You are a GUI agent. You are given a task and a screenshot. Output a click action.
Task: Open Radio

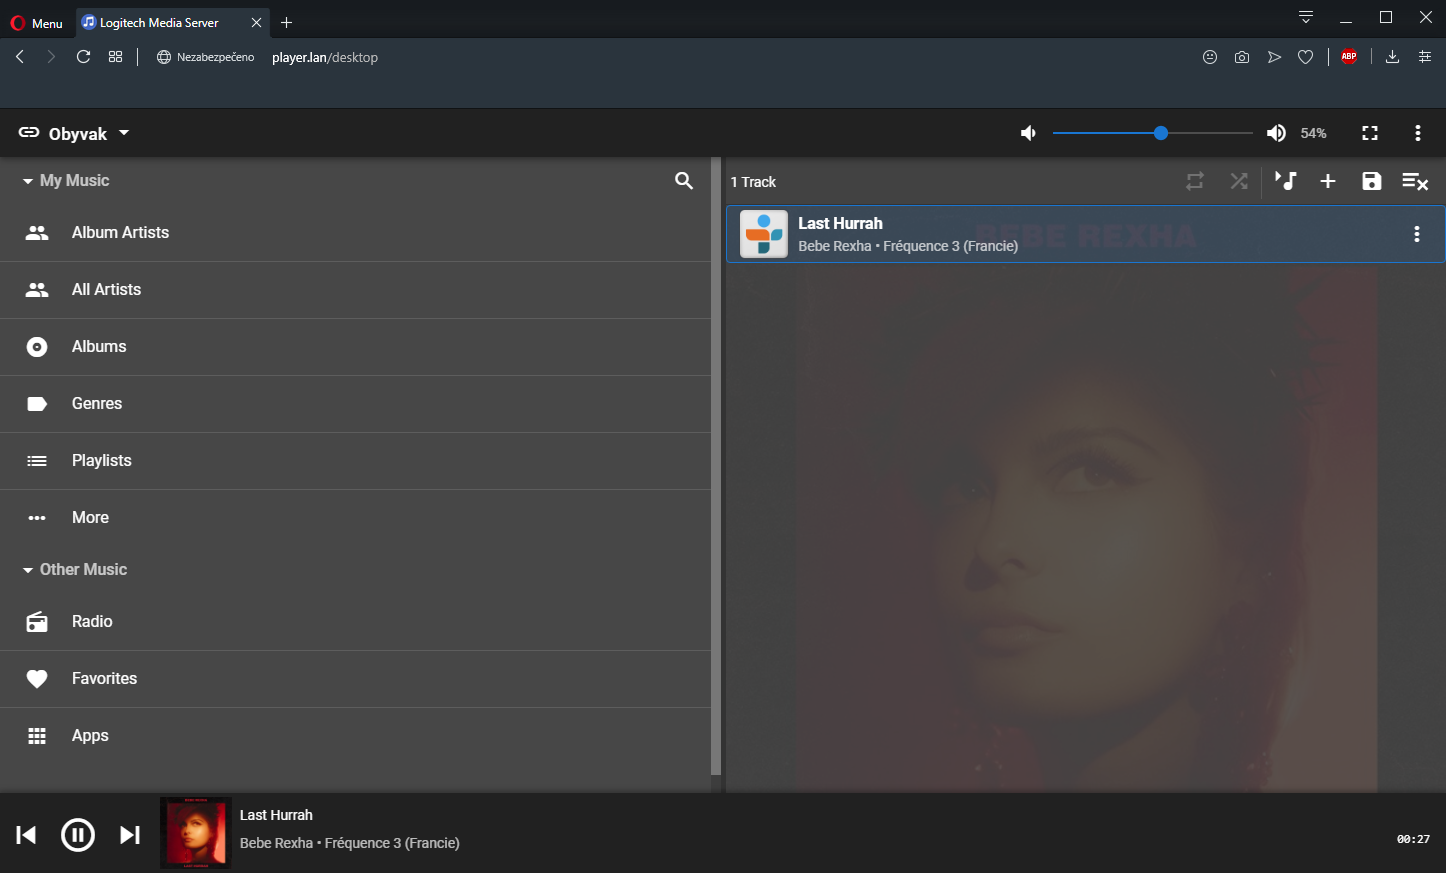[x=355, y=622]
